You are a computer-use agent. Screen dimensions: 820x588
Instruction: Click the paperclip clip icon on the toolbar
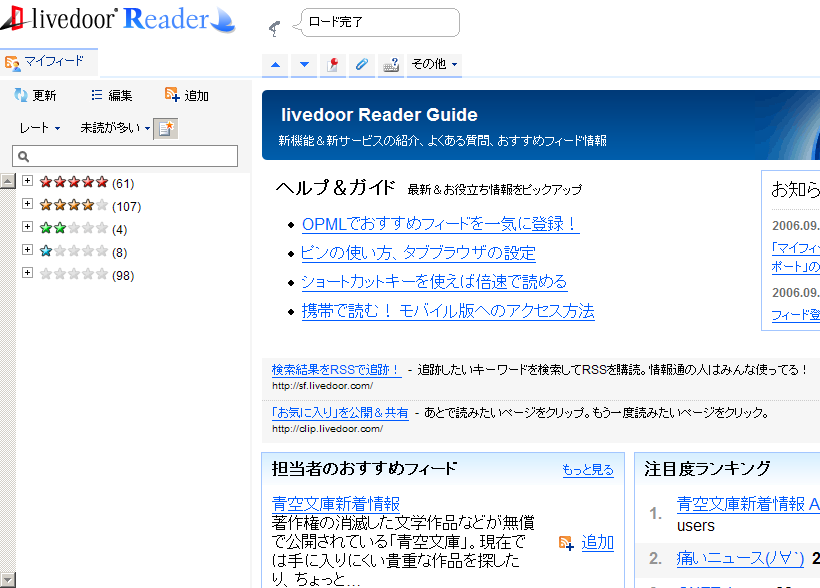point(361,64)
